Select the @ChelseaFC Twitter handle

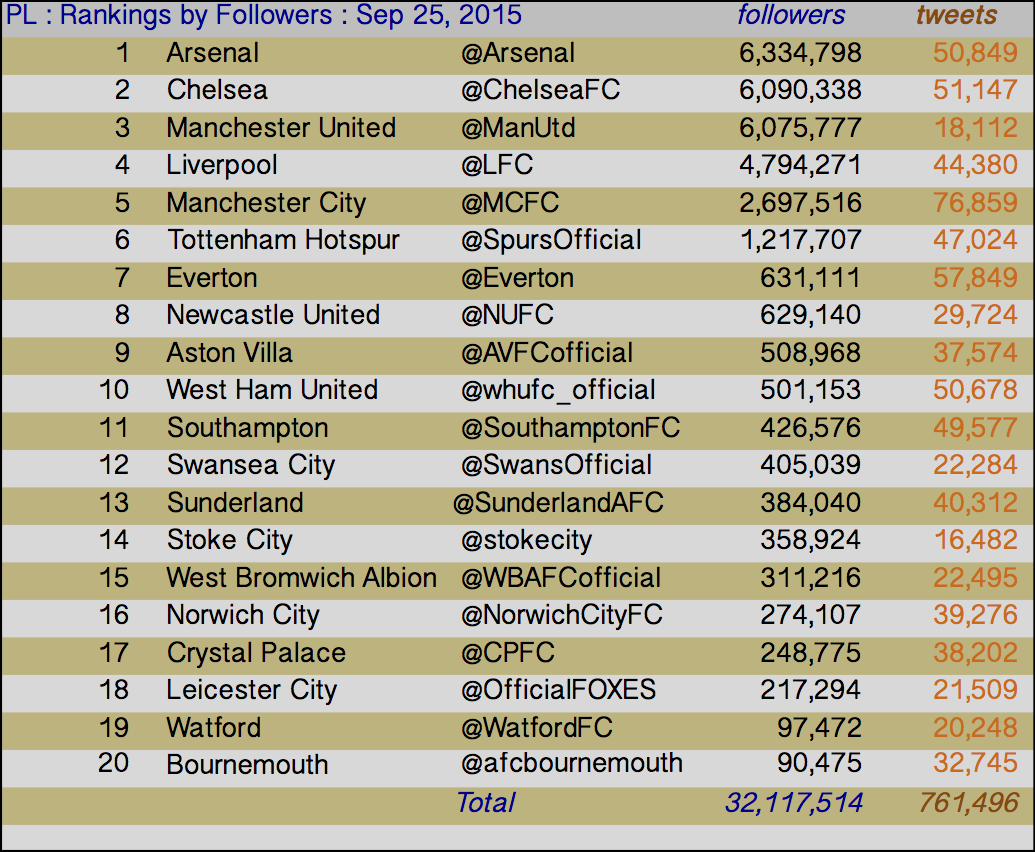pyautogui.click(x=540, y=90)
